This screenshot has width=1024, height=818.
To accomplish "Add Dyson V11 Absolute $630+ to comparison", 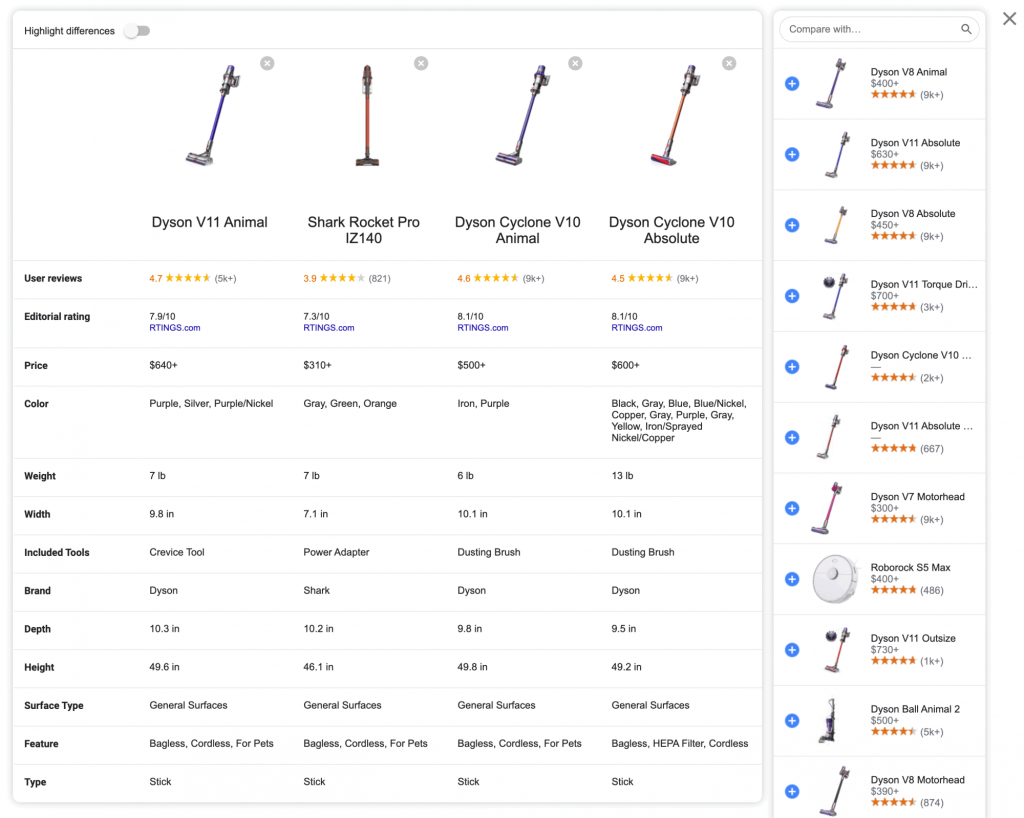I will [x=792, y=155].
